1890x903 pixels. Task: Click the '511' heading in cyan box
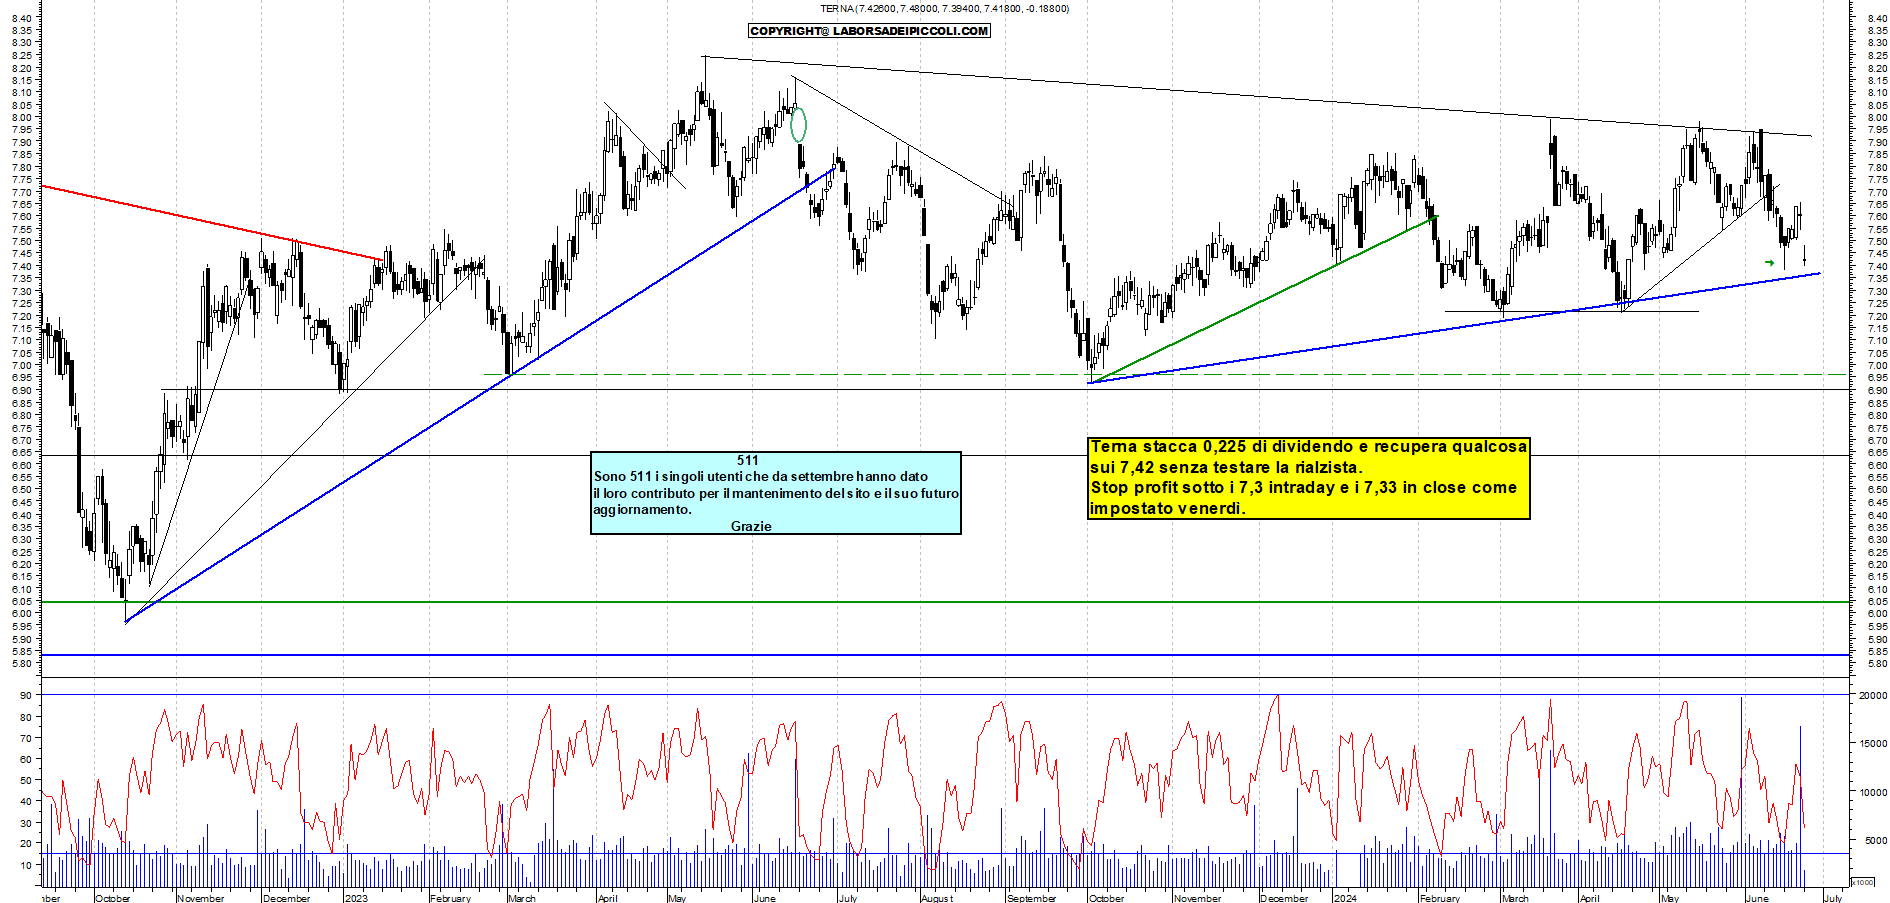coord(748,461)
